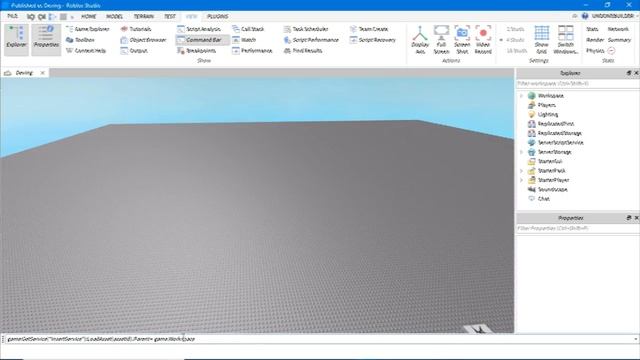The width and height of the screenshot is (640, 360).
Task: Open the Toolbox panel
Action: [80, 40]
